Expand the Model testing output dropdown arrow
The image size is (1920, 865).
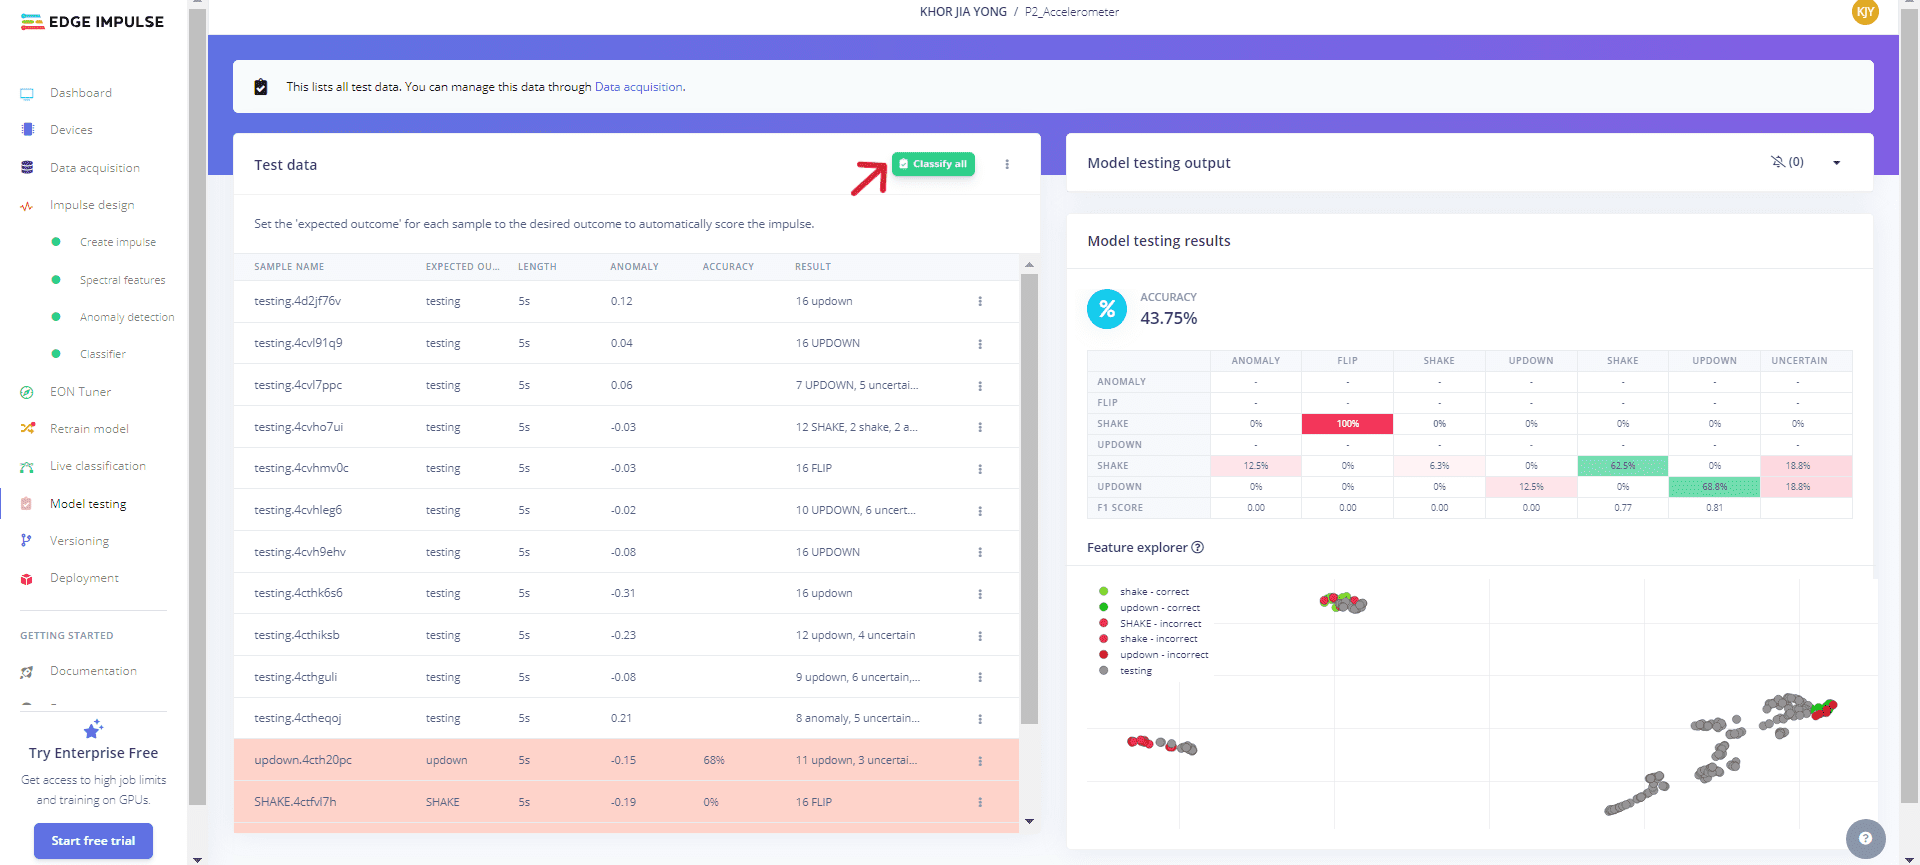[x=1836, y=163]
